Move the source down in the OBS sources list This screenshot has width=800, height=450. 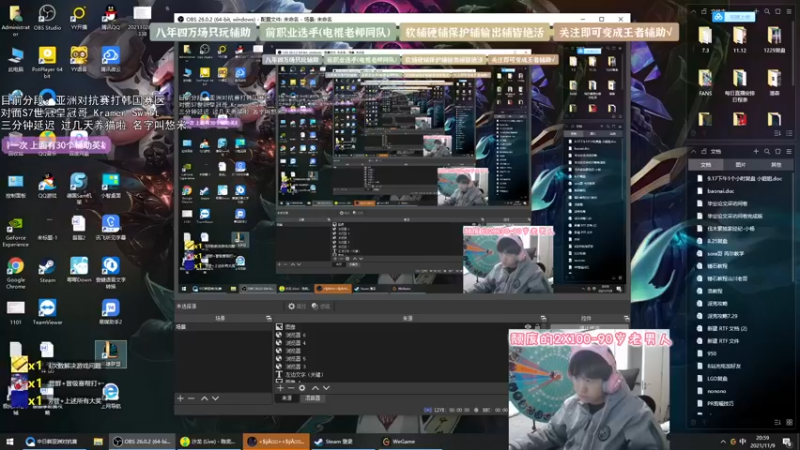(x=327, y=388)
